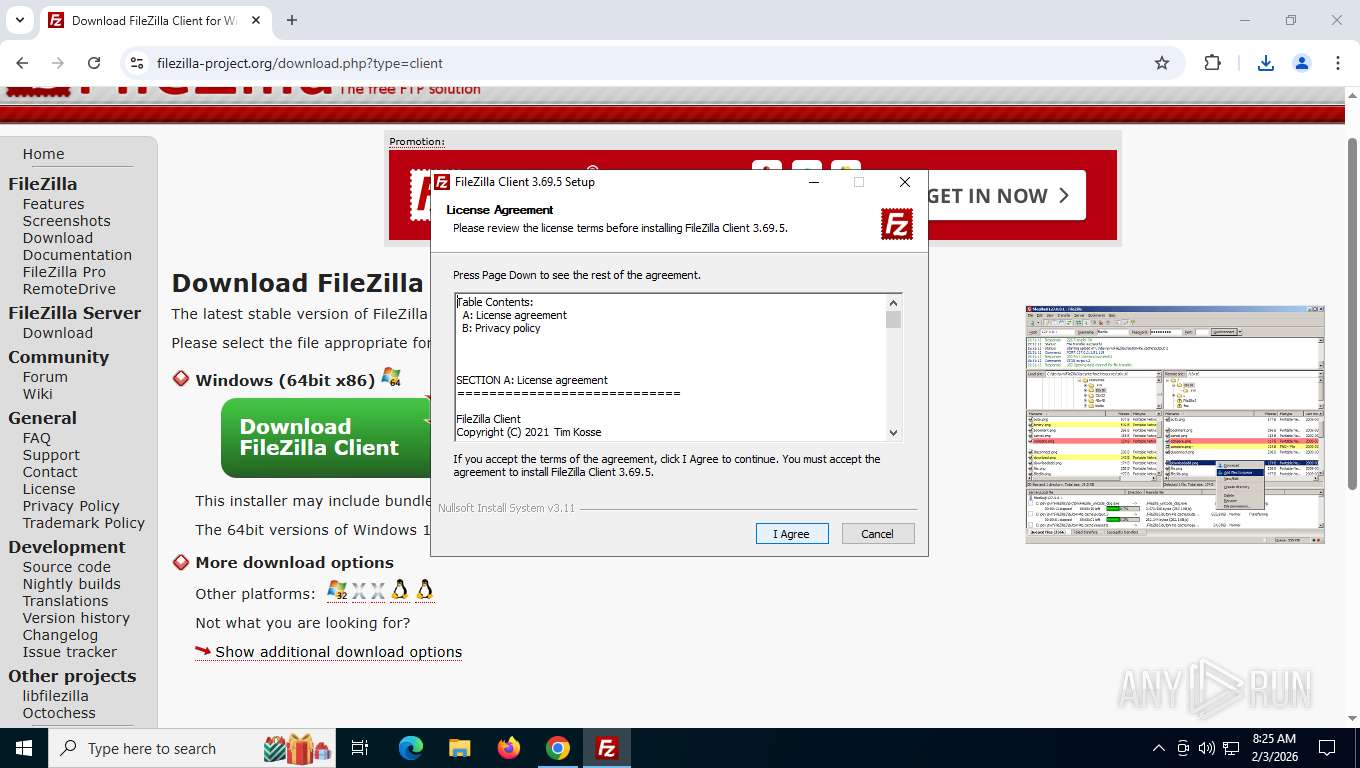Screen dimensions: 1360x768
Task: Open License page in sidebar
Action: point(49,489)
